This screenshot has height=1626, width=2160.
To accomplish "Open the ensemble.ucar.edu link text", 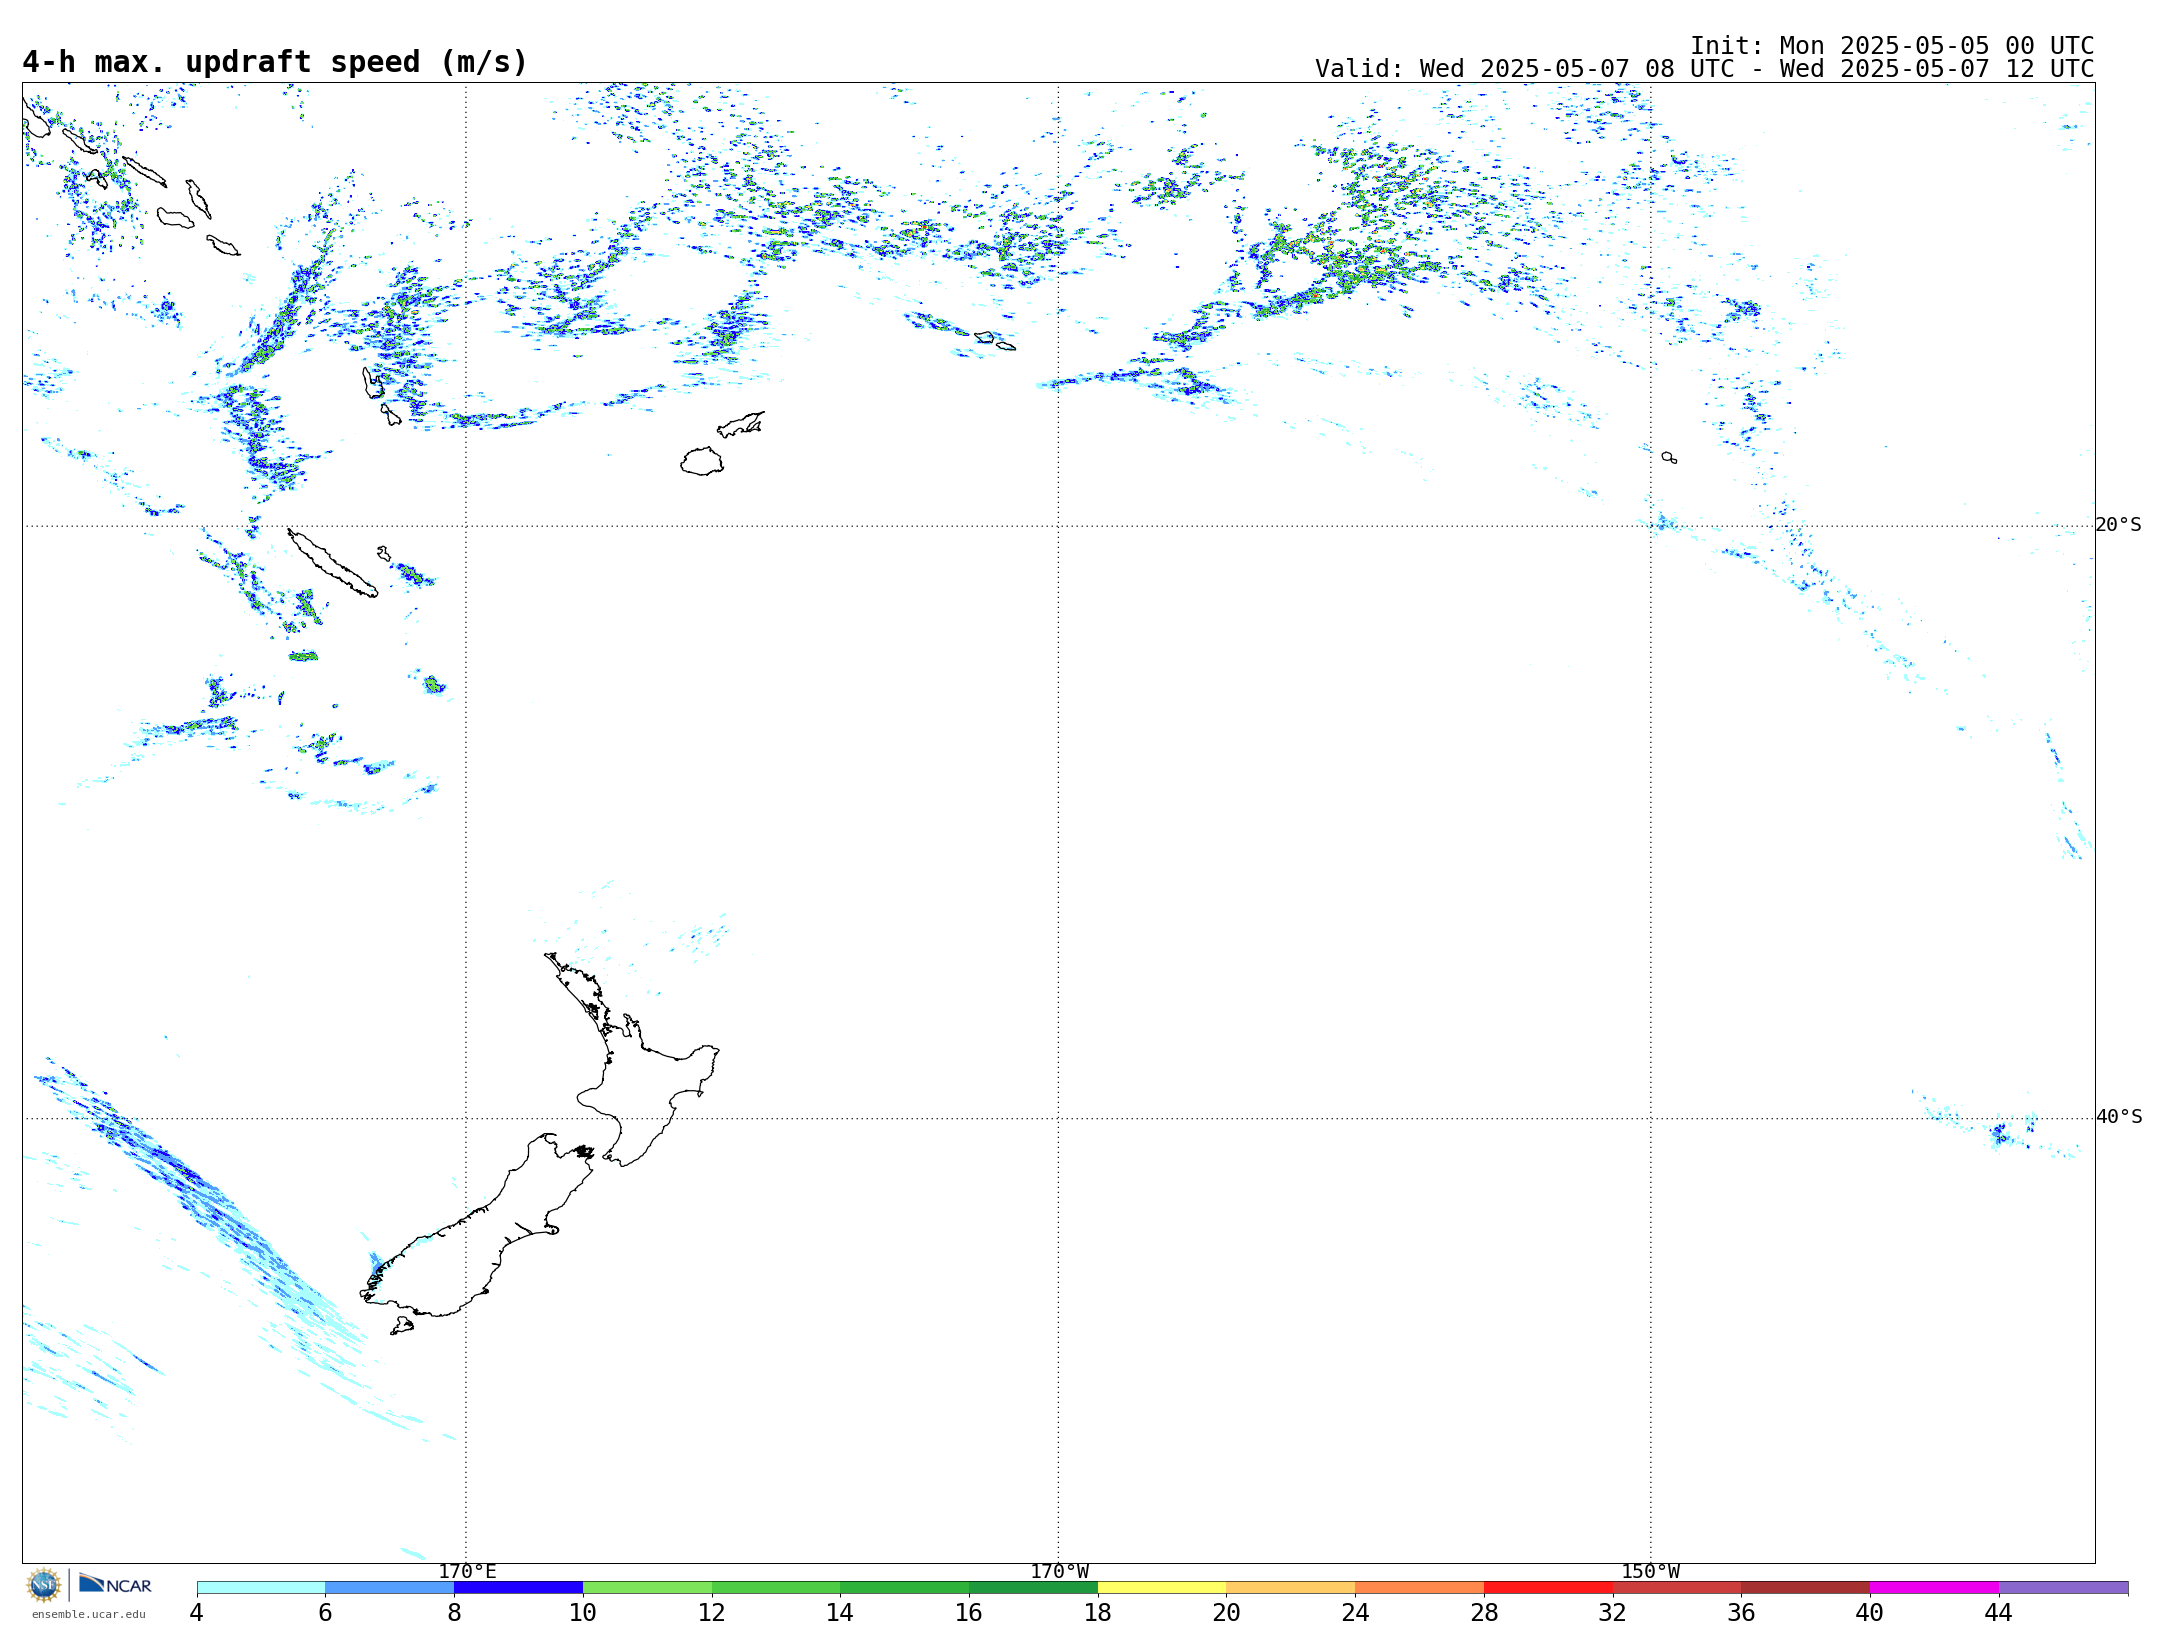I will (88, 1614).
